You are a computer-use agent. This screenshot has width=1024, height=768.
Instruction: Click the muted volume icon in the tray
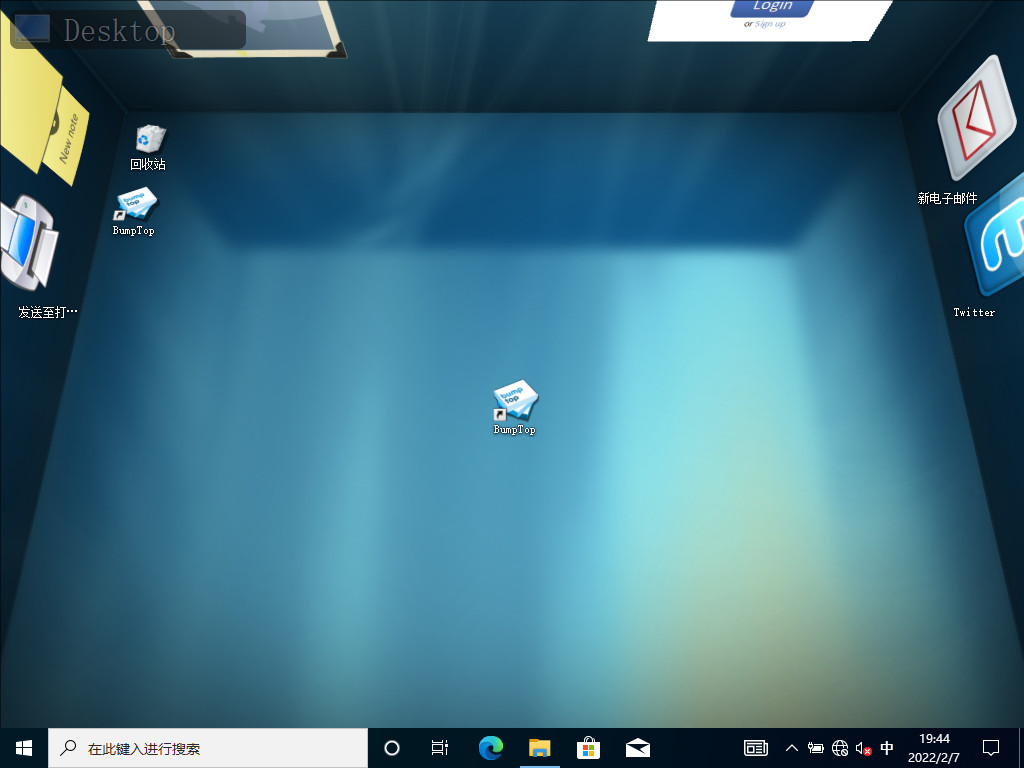click(x=863, y=749)
